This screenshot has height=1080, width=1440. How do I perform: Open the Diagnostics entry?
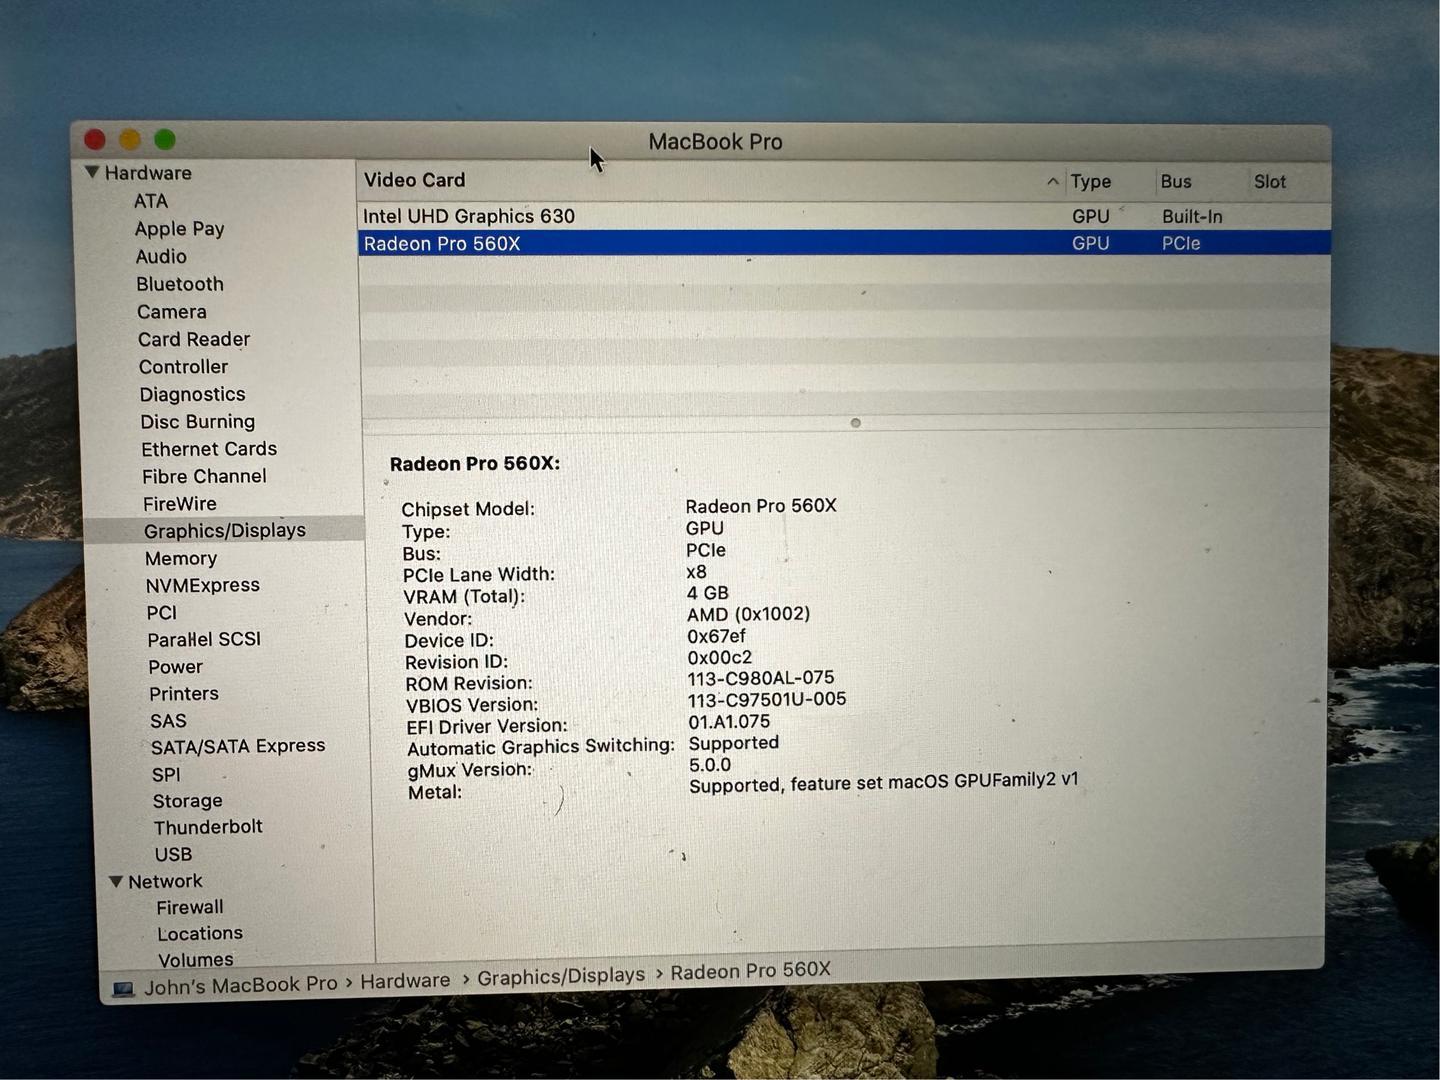[192, 394]
